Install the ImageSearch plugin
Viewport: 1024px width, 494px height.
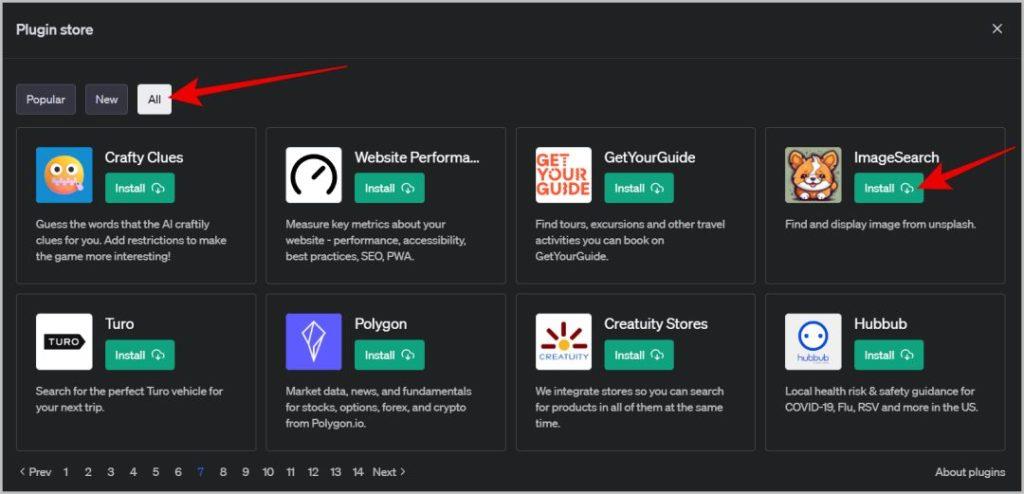click(x=889, y=188)
